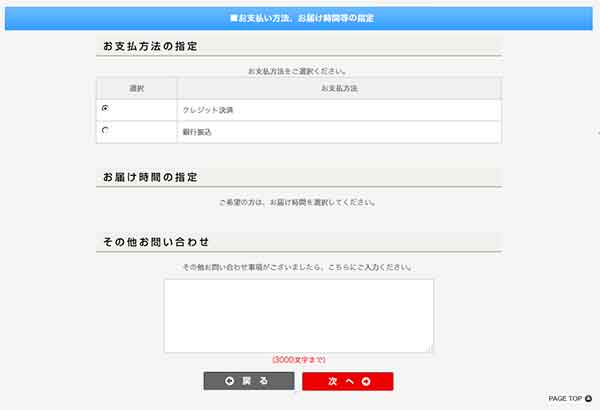The height and width of the screenshot is (410, 600).
Task: Click the right arrow icon on 次へ button
Action: coord(366,381)
